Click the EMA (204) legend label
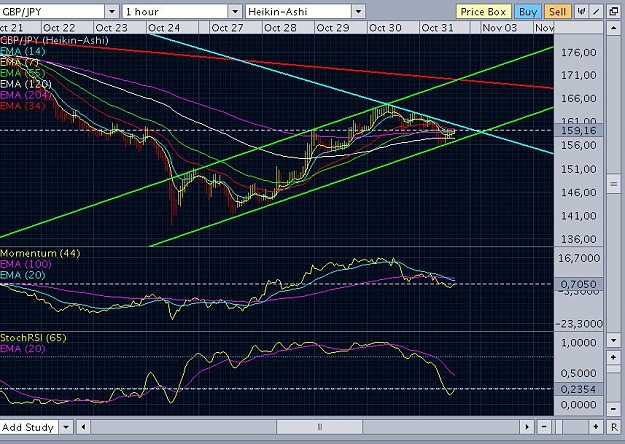 point(26,95)
